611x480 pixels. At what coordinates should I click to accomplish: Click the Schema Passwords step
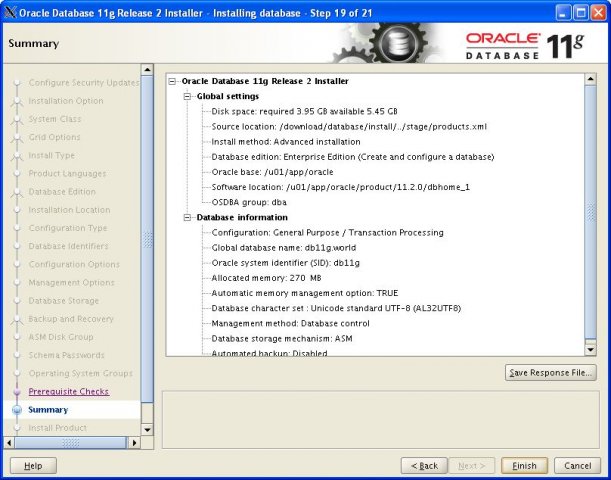click(x=66, y=355)
